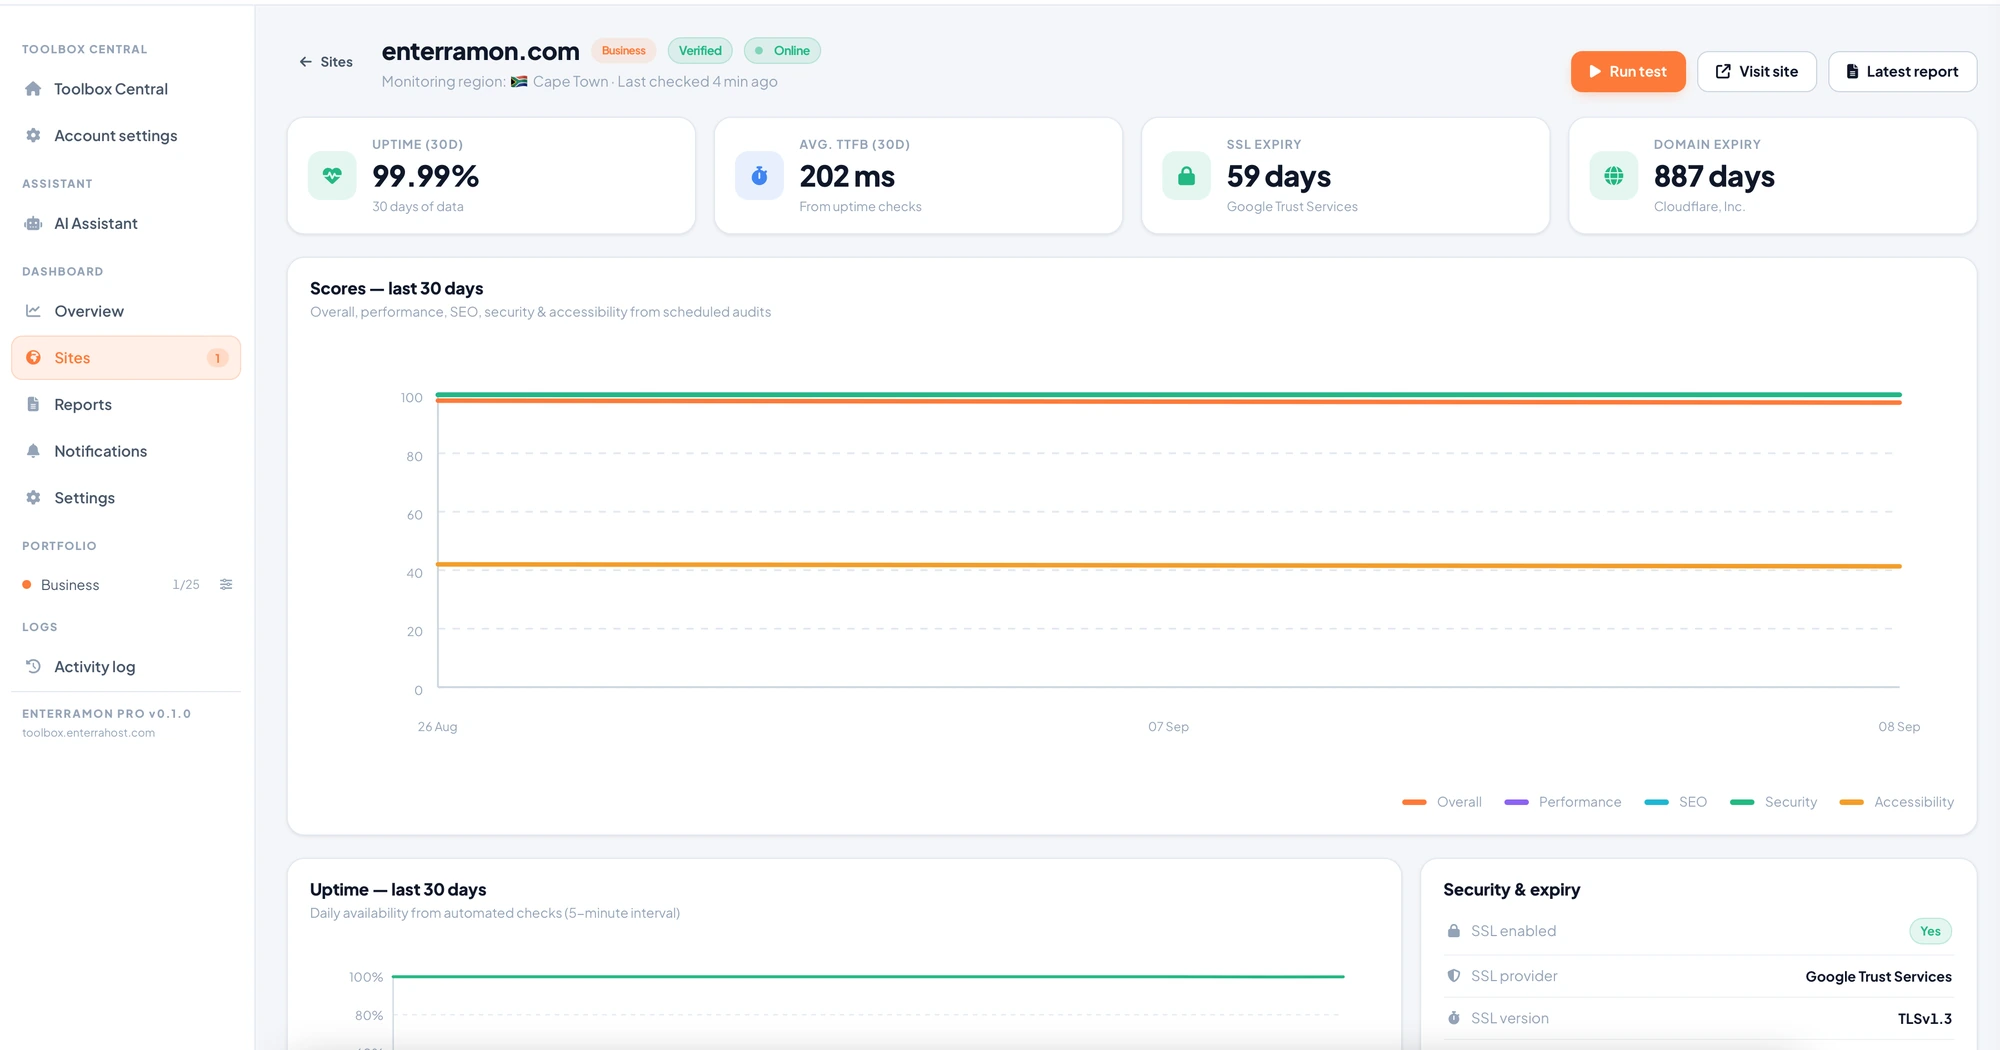Click the TTFB stopwatch icon
This screenshot has width=2000, height=1050.
pos(759,176)
